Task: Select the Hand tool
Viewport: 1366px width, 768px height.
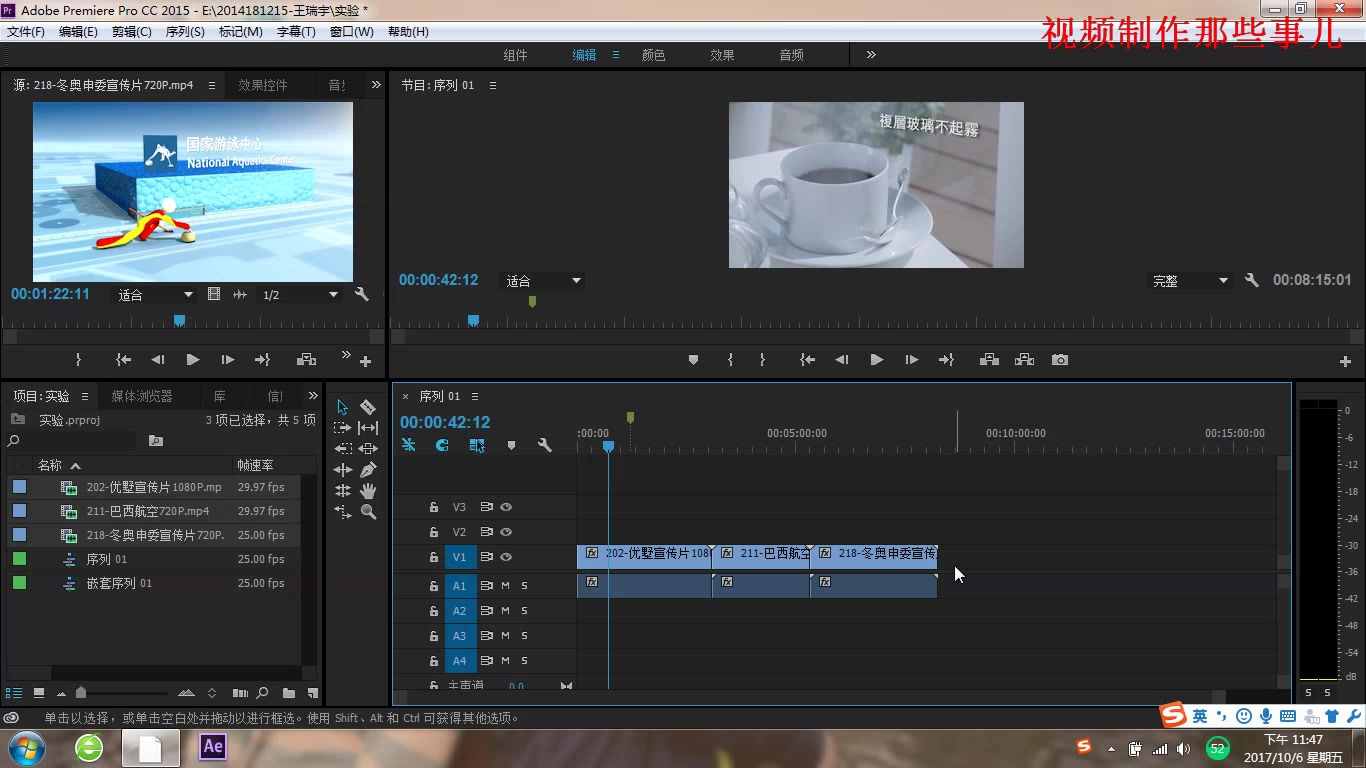Action: 368,491
